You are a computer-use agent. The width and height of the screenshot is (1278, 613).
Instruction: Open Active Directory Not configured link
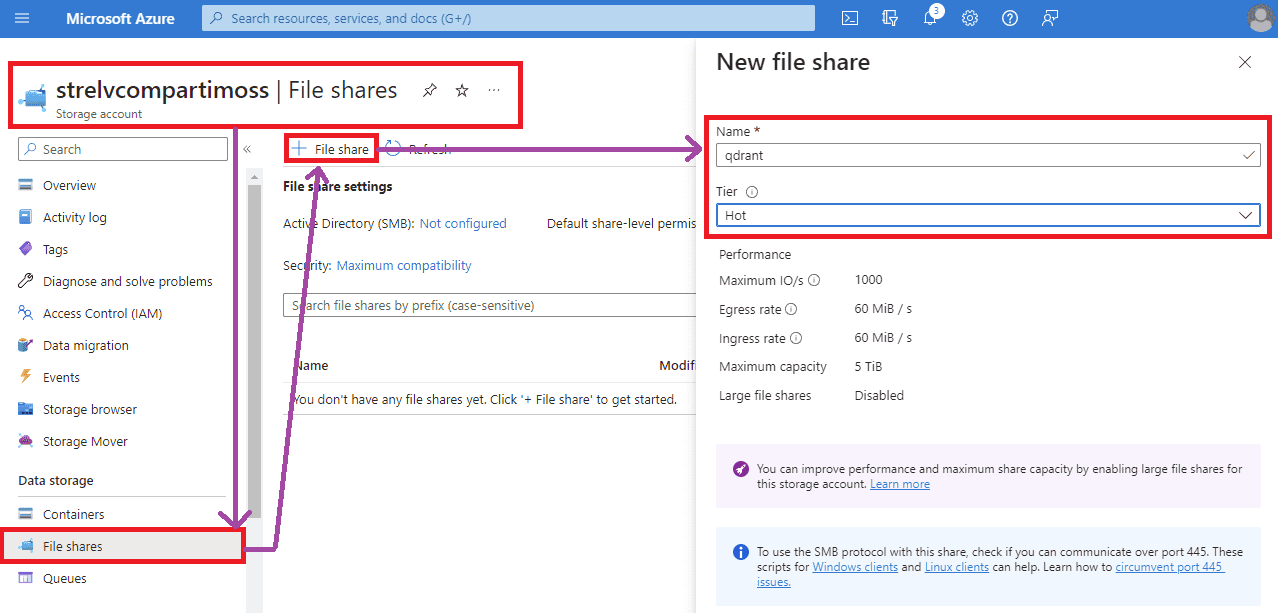tap(463, 224)
